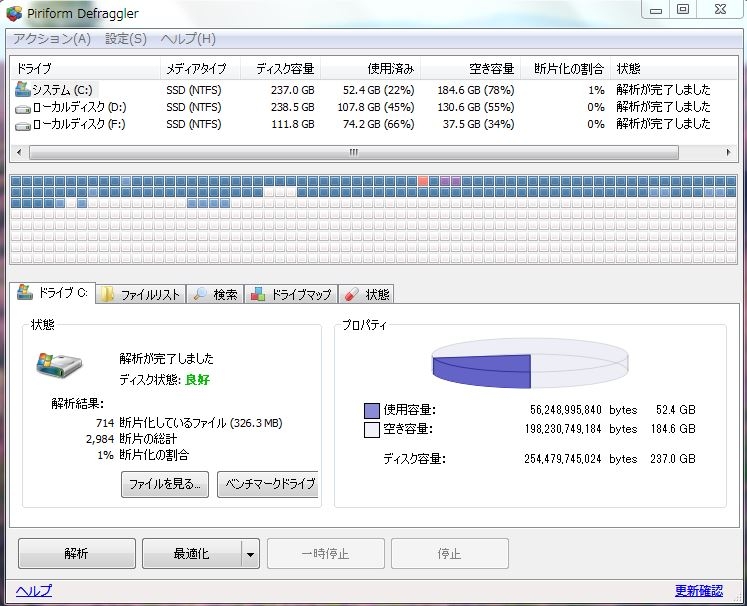Click the scrollbar right arrow in drive list
Screen dimensions: 747x606
click(728, 152)
